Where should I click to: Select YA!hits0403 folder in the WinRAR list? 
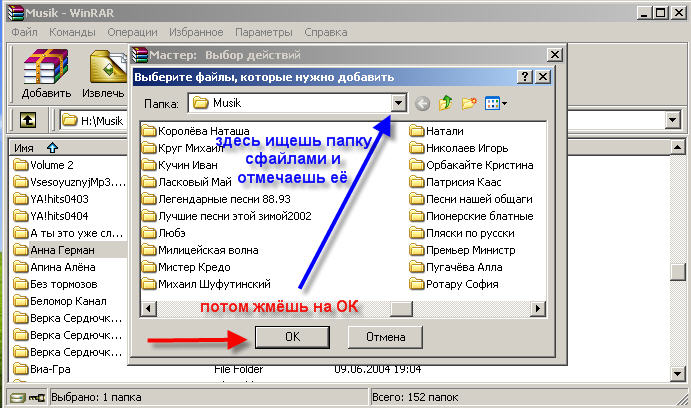[51, 199]
